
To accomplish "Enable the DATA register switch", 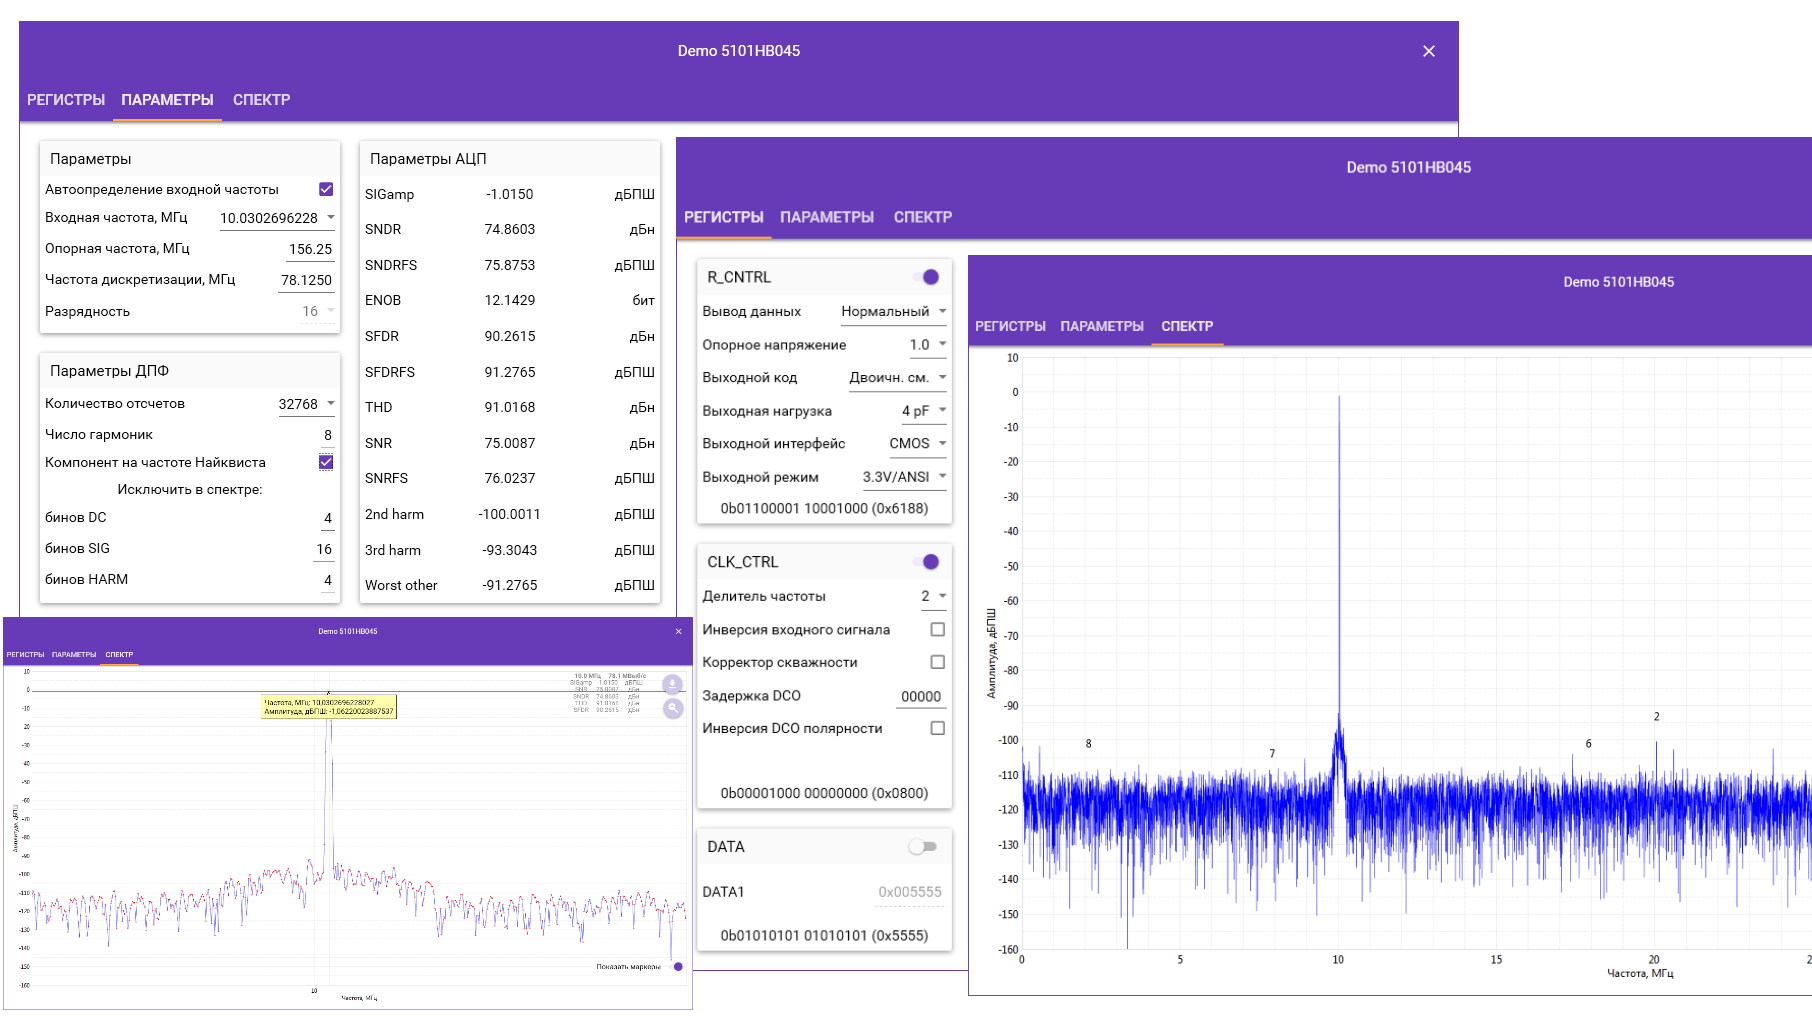I will [922, 847].
